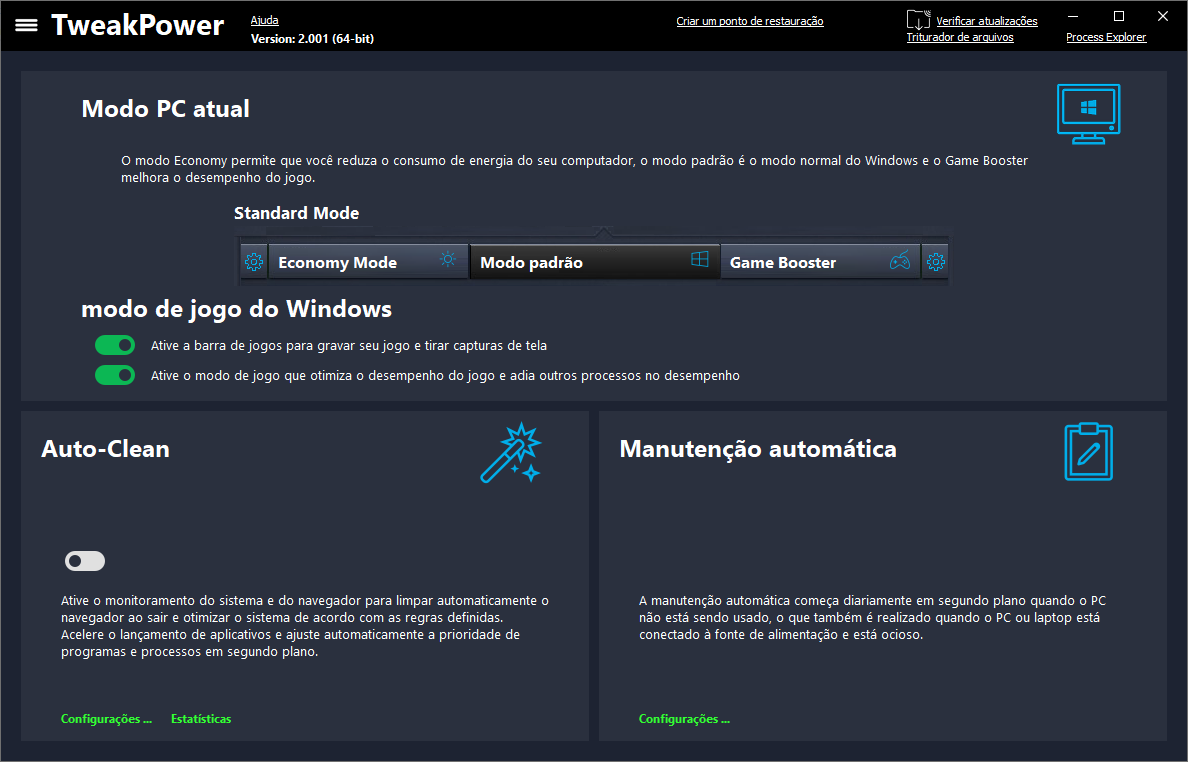
Task: Activate Game Booster mode
Action: click(820, 262)
